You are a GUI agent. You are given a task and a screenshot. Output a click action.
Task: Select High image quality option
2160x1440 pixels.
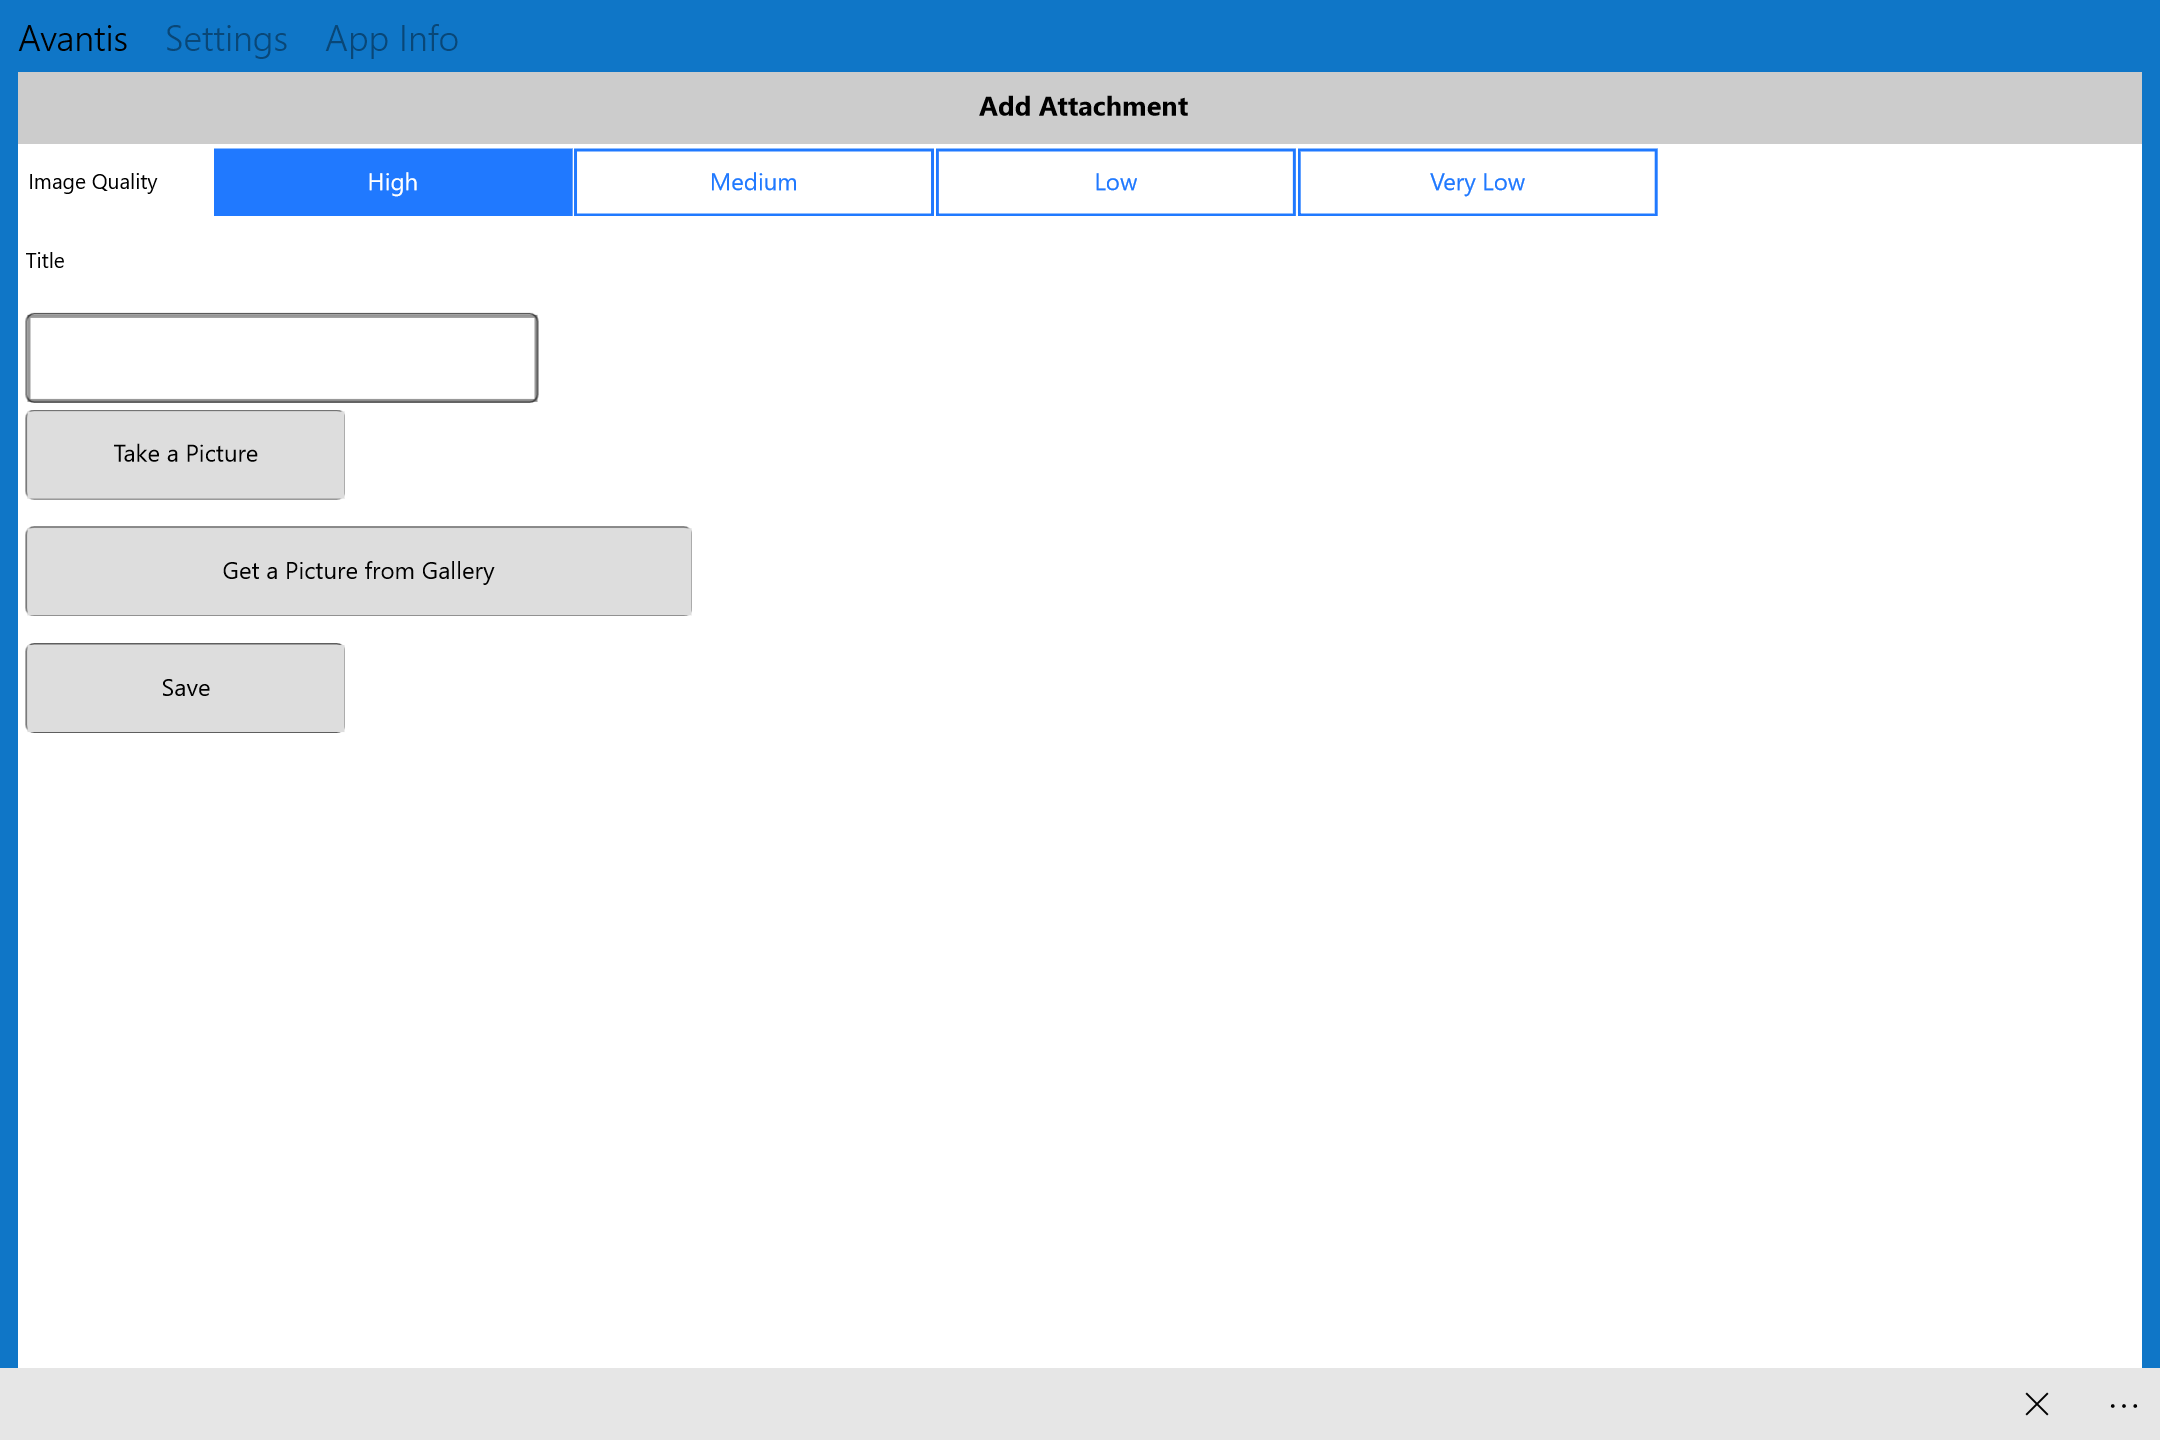coord(394,182)
